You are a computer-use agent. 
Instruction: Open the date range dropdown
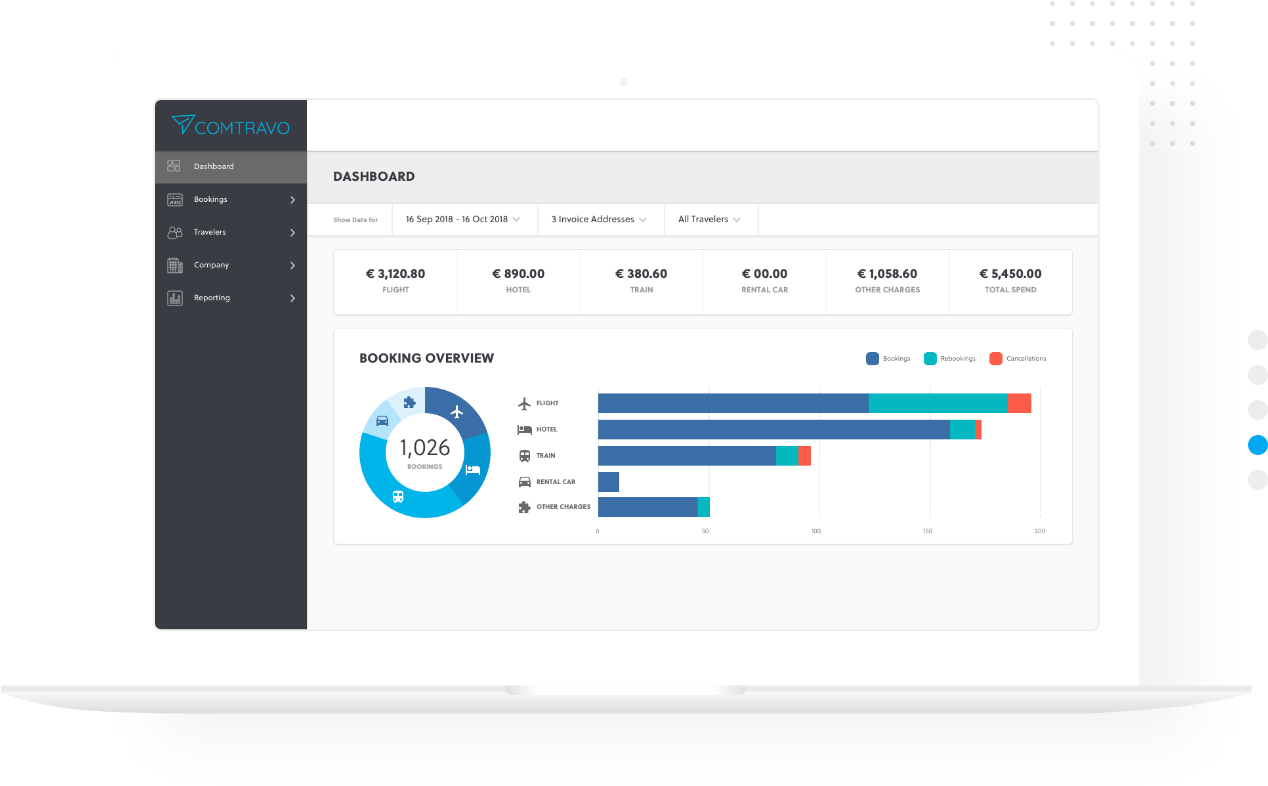click(x=462, y=219)
